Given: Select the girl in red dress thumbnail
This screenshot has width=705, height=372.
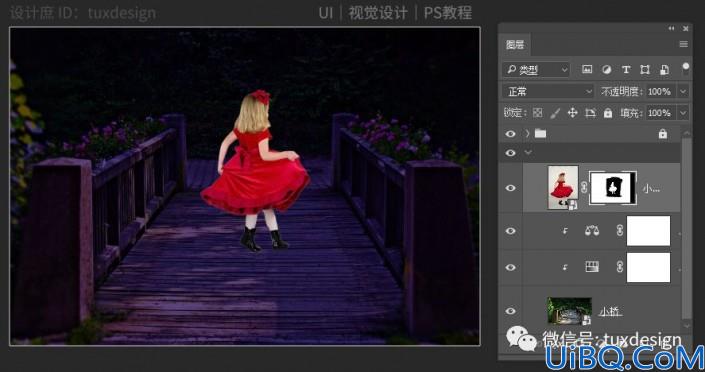Looking at the screenshot, I should click(x=563, y=188).
